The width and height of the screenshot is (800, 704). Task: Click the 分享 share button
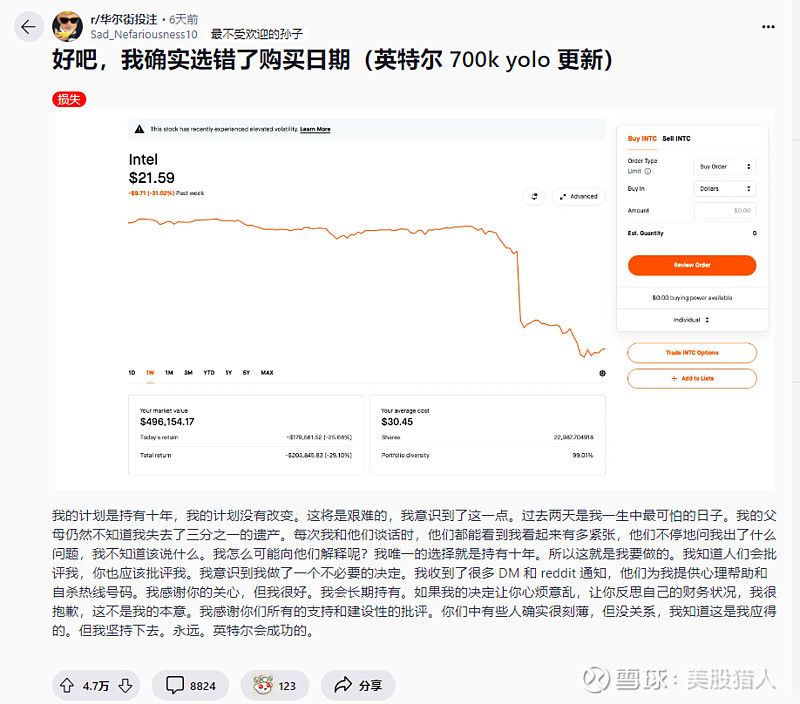[358, 686]
